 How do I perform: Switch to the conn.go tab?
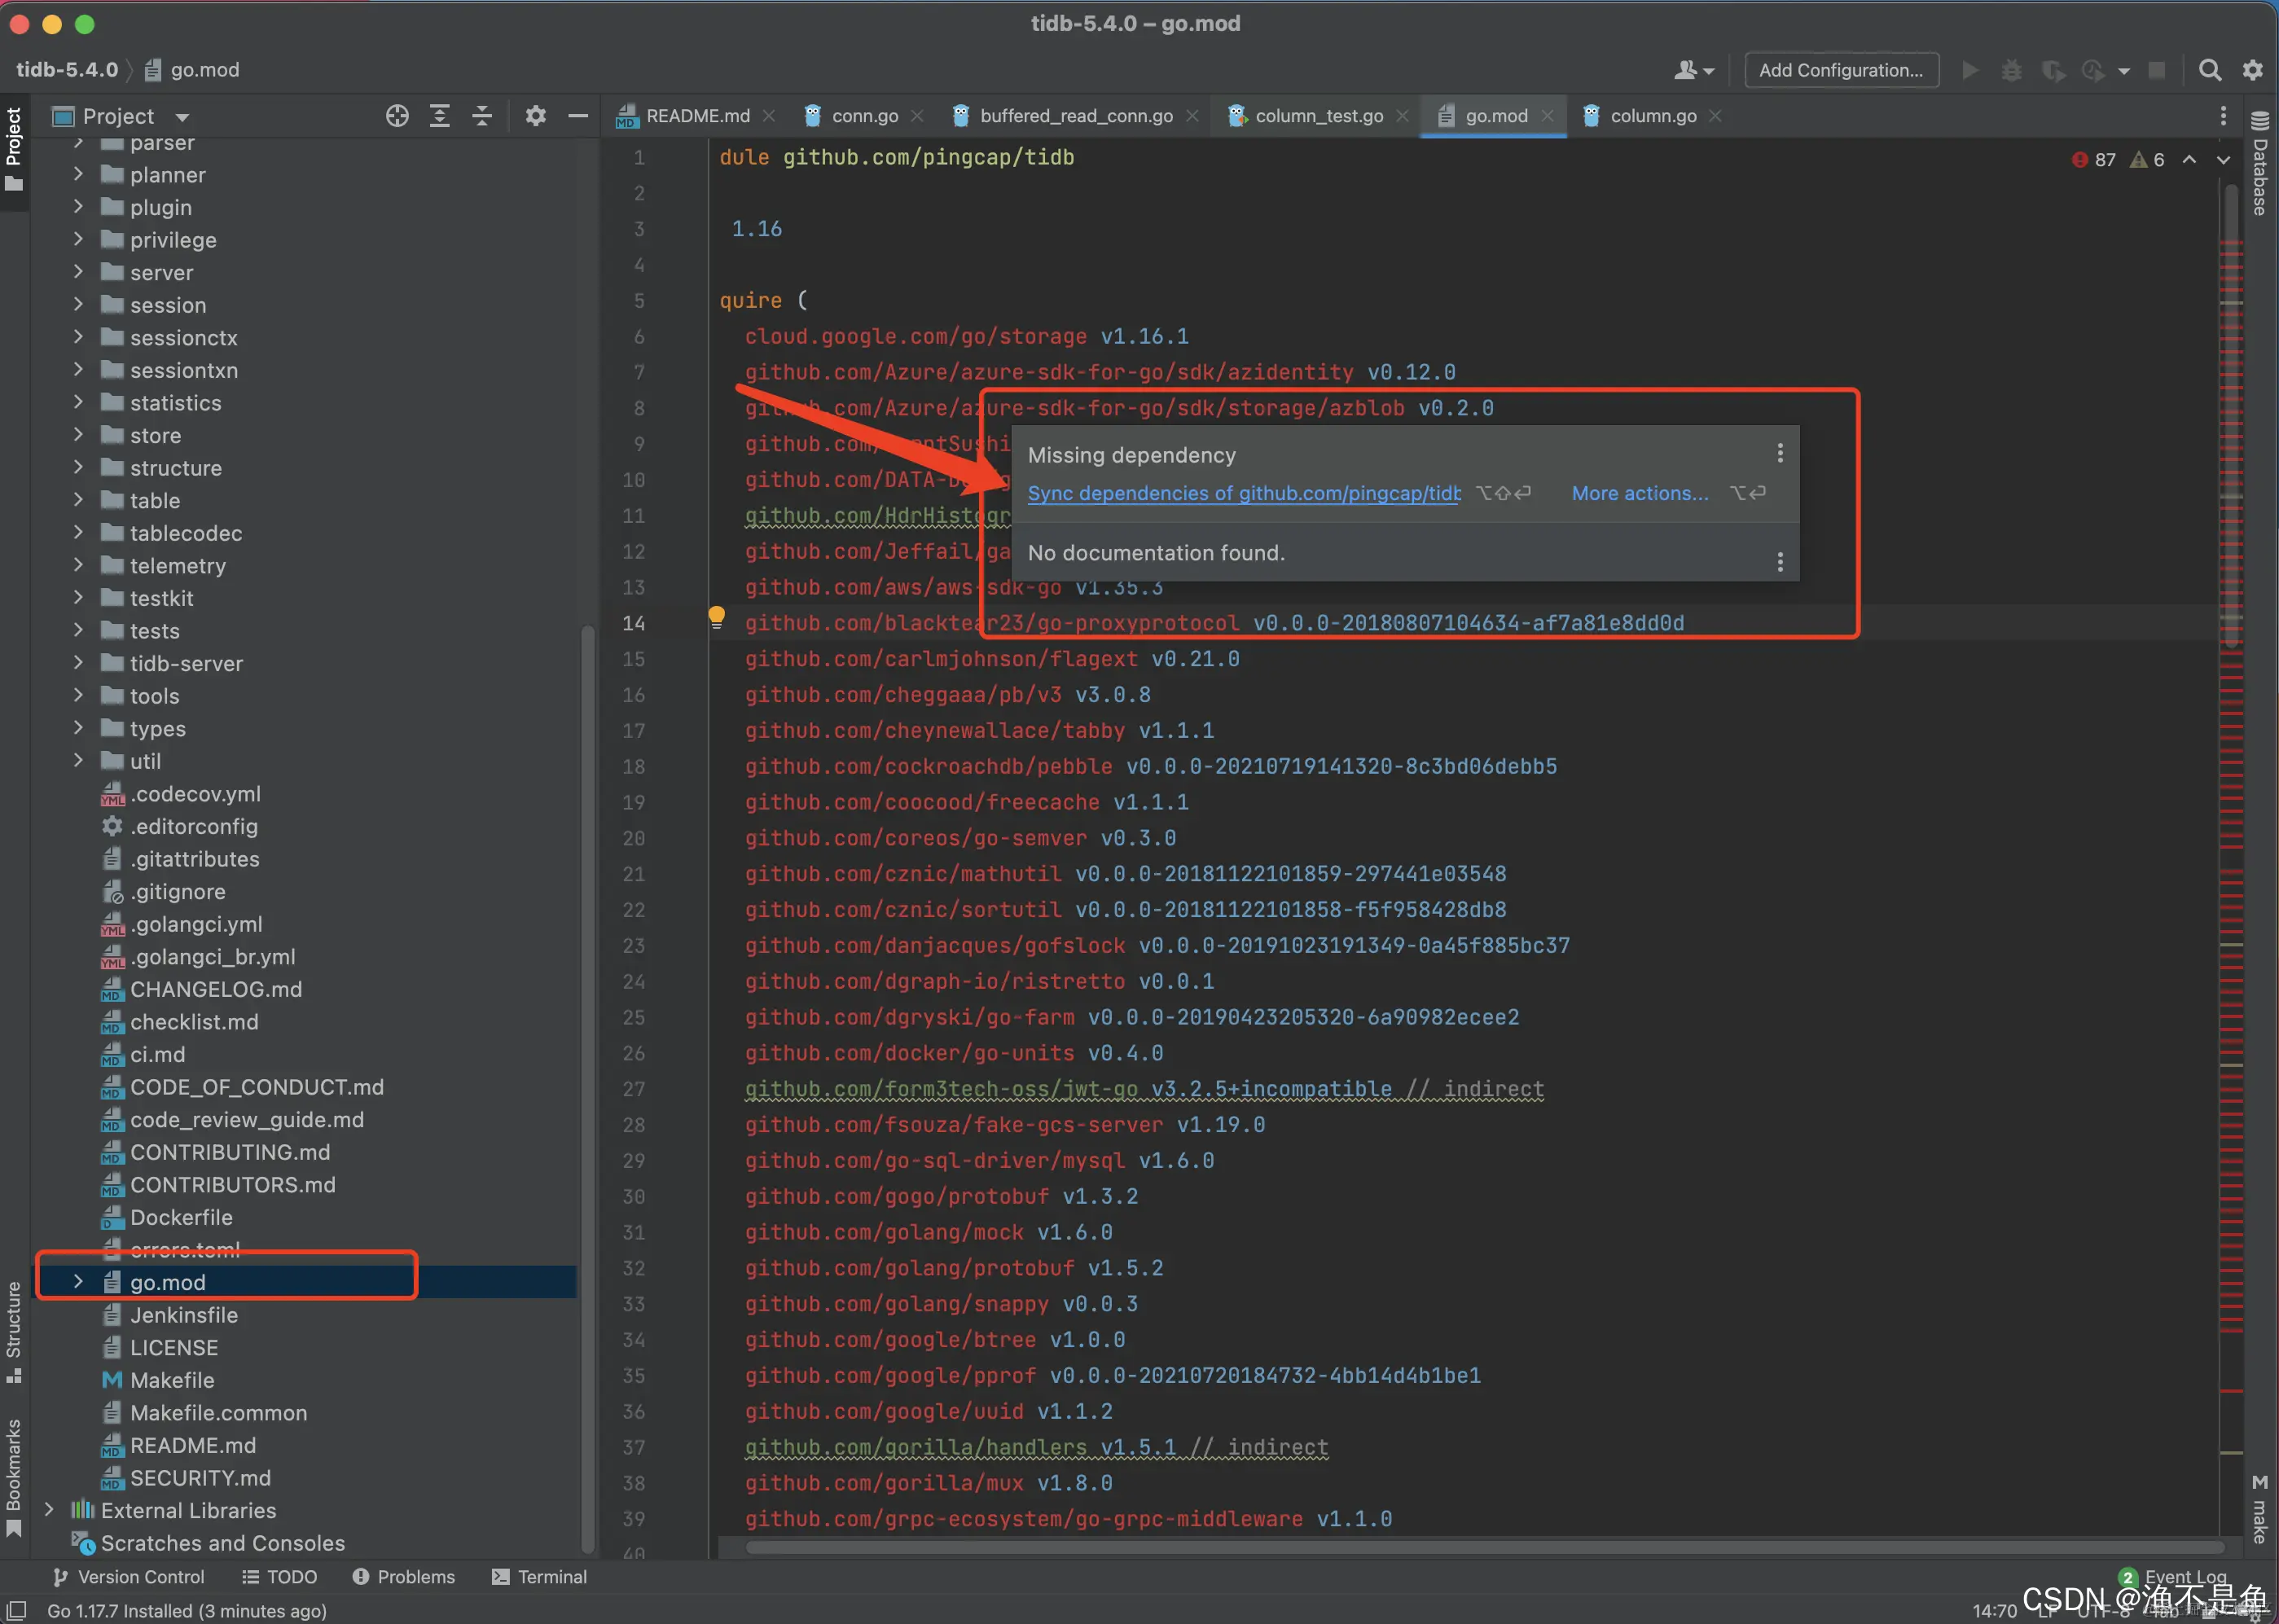coord(864,116)
